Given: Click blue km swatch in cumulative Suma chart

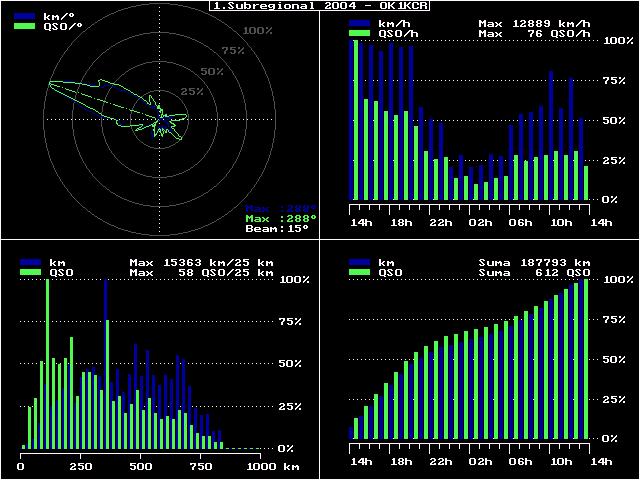Looking at the screenshot, I should (x=357, y=262).
